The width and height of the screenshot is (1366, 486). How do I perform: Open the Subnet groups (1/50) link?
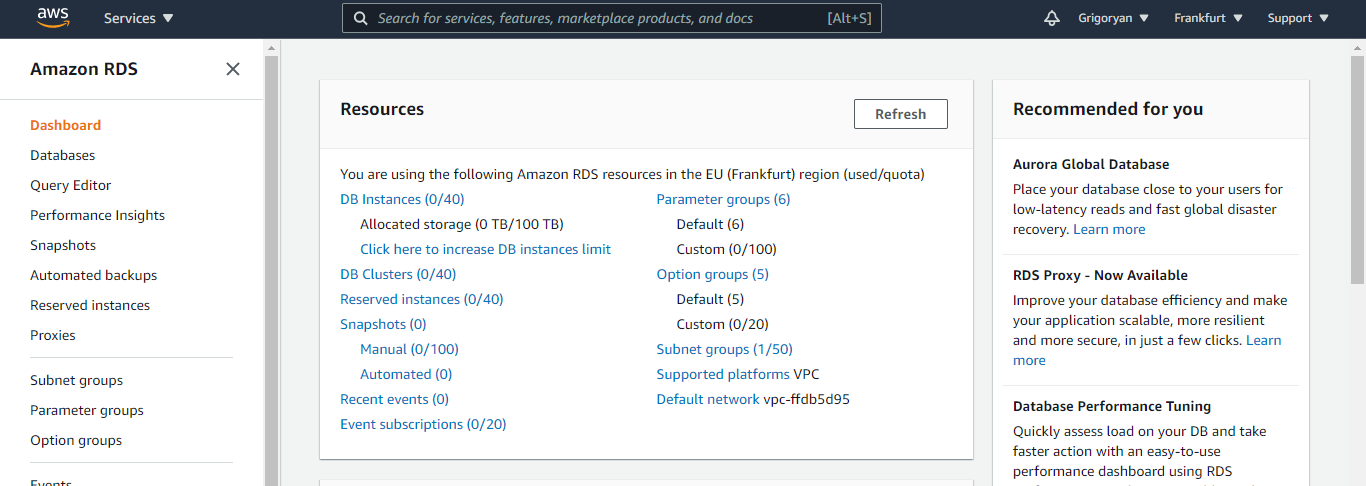[724, 349]
